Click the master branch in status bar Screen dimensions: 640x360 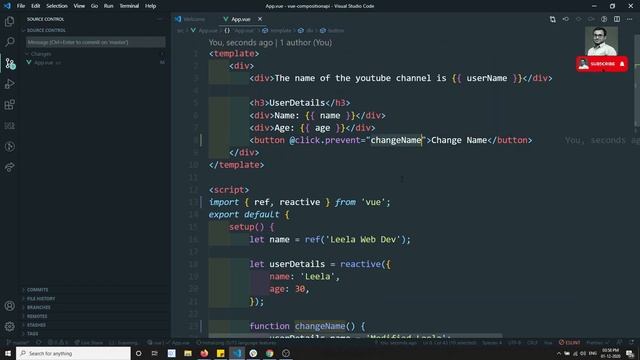click(x=18, y=343)
